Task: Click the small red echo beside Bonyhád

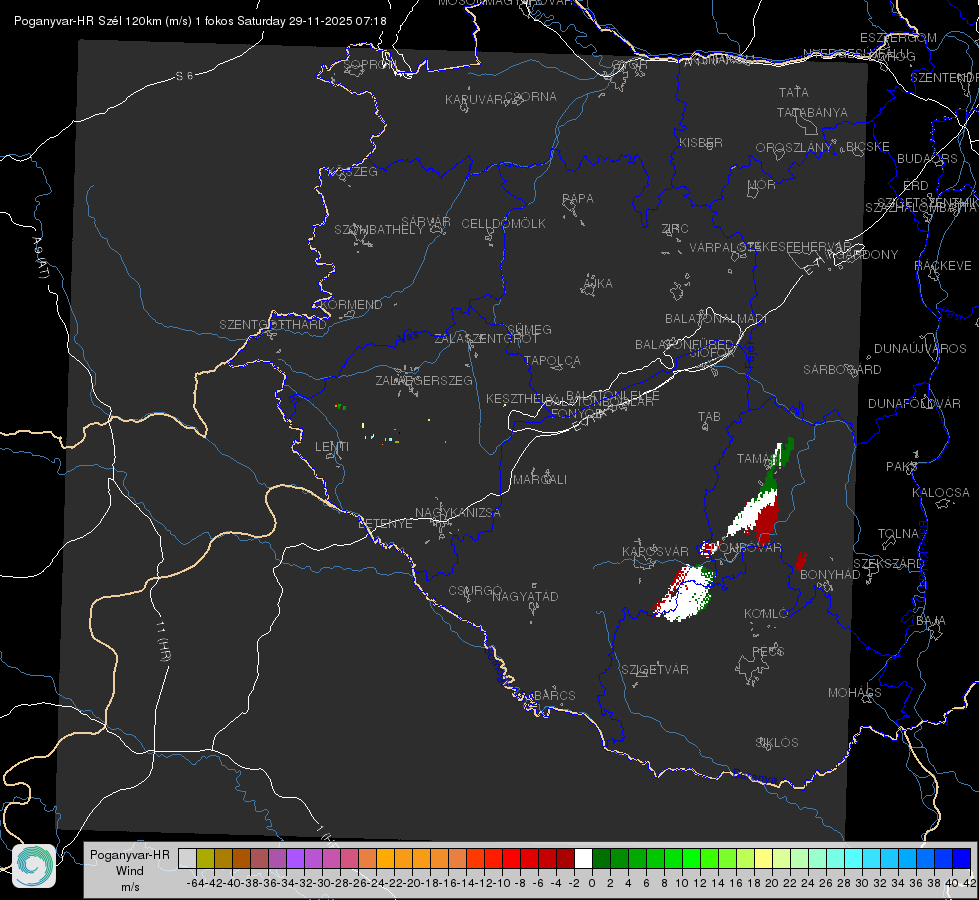Action: click(x=800, y=561)
